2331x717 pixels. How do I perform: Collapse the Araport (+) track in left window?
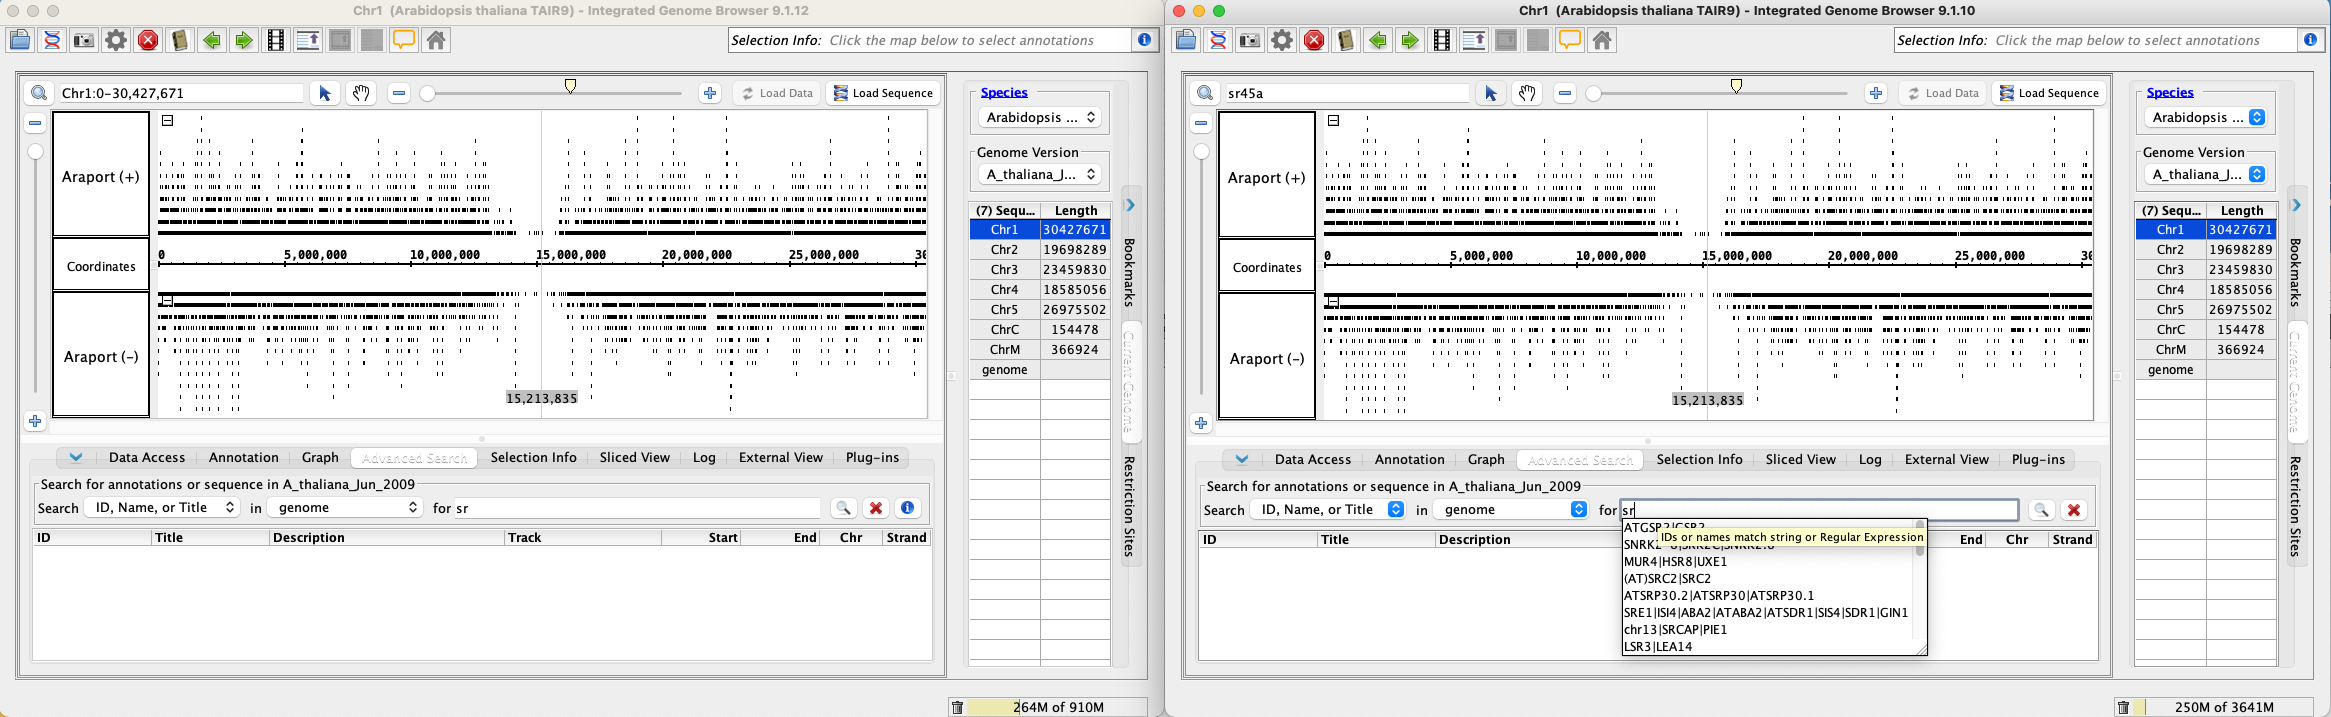(x=168, y=120)
